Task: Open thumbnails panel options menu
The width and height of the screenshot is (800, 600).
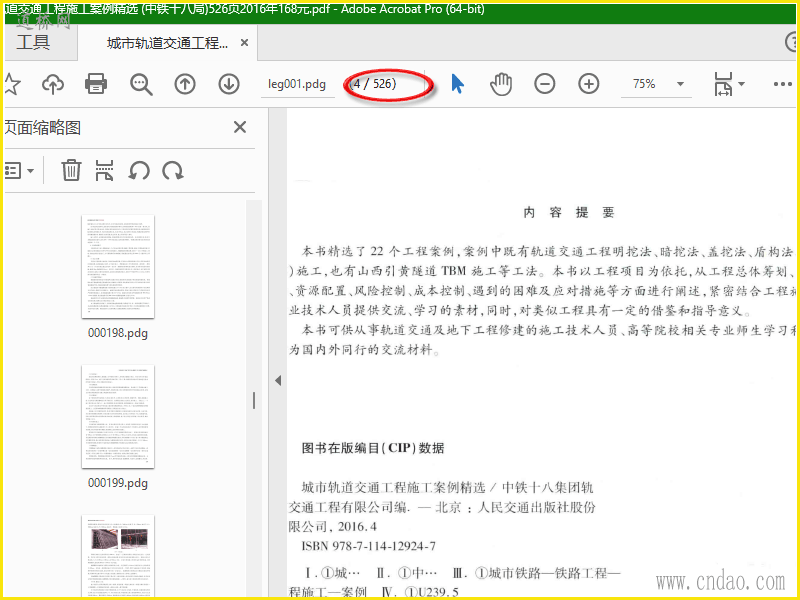Action: [x=19, y=170]
